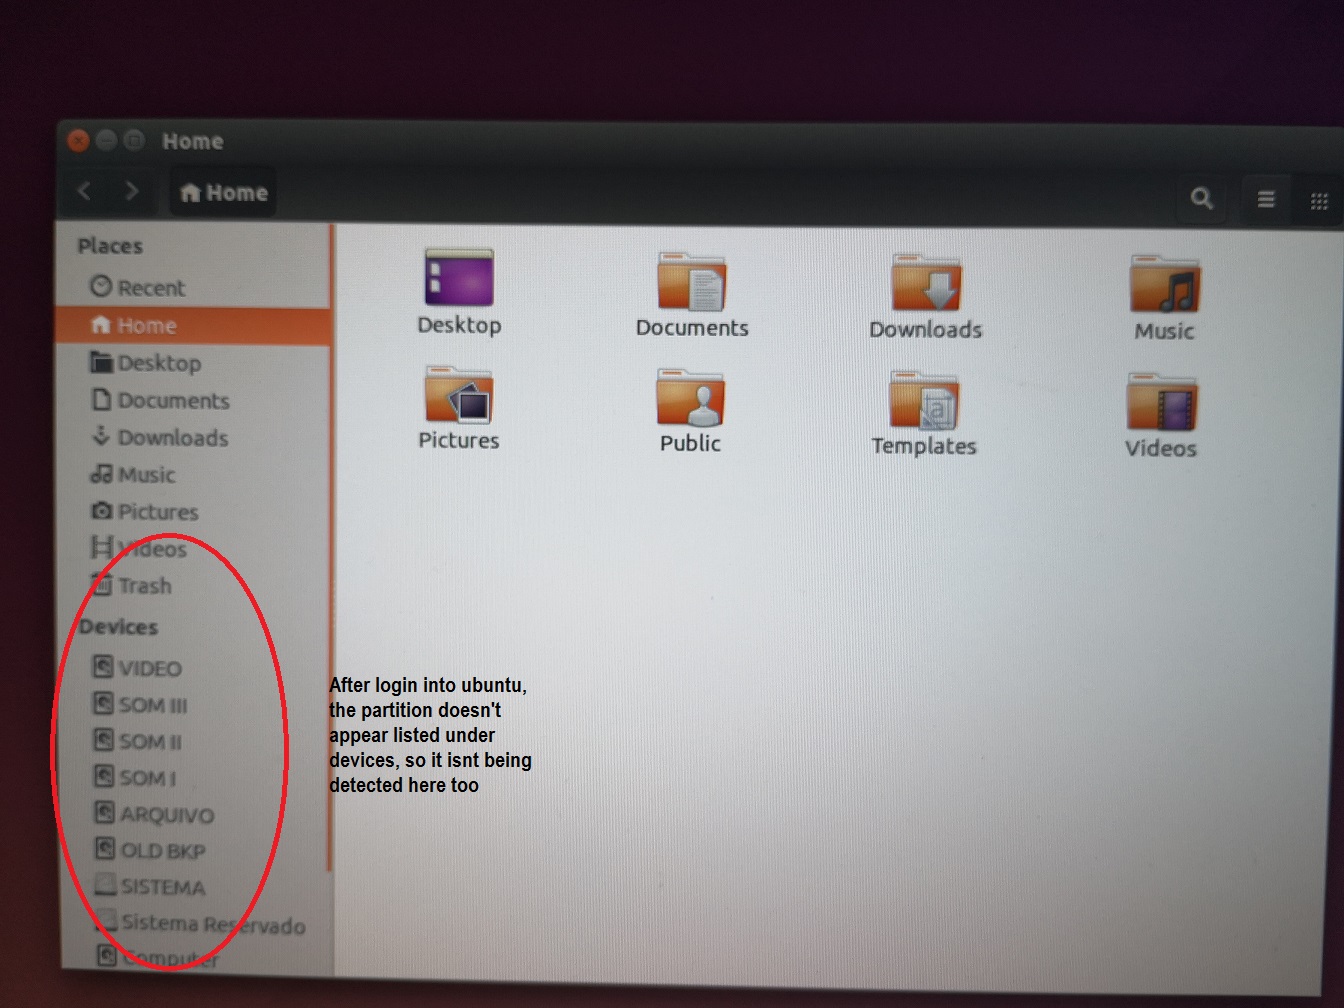Select Documents in the sidebar
Image resolution: width=1344 pixels, height=1008 pixels.
(x=193, y=400)
